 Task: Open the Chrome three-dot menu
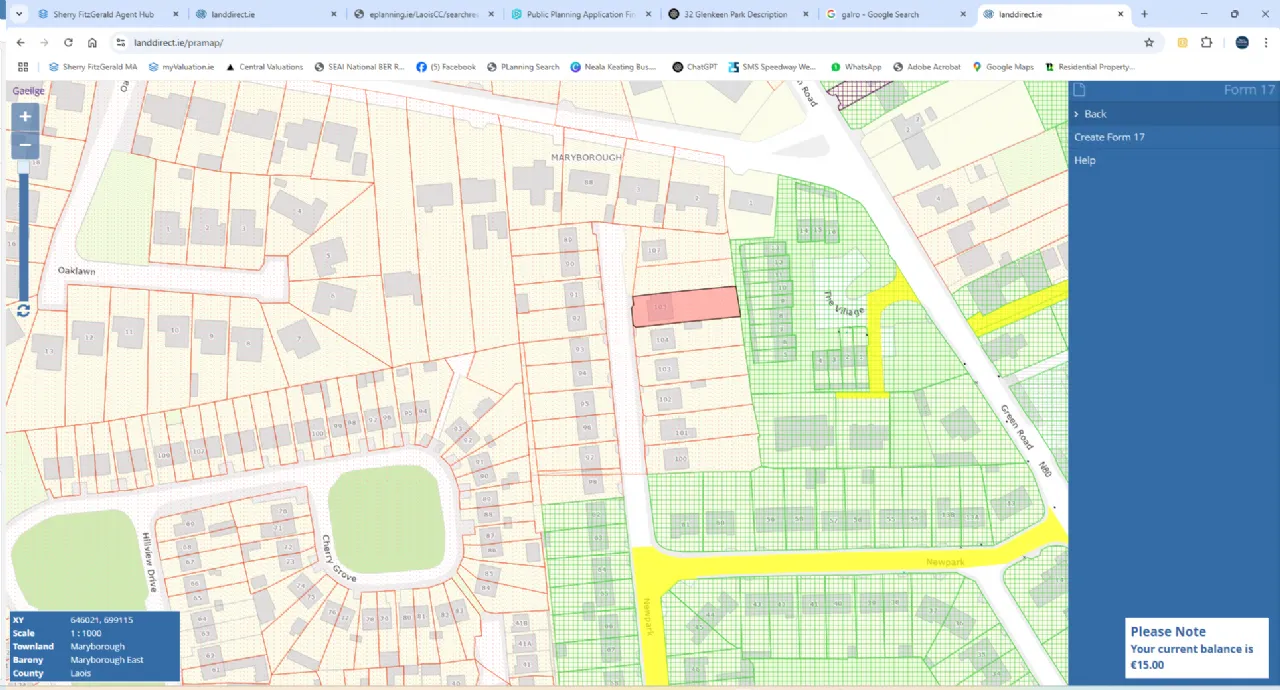(x=1265, y=43)
